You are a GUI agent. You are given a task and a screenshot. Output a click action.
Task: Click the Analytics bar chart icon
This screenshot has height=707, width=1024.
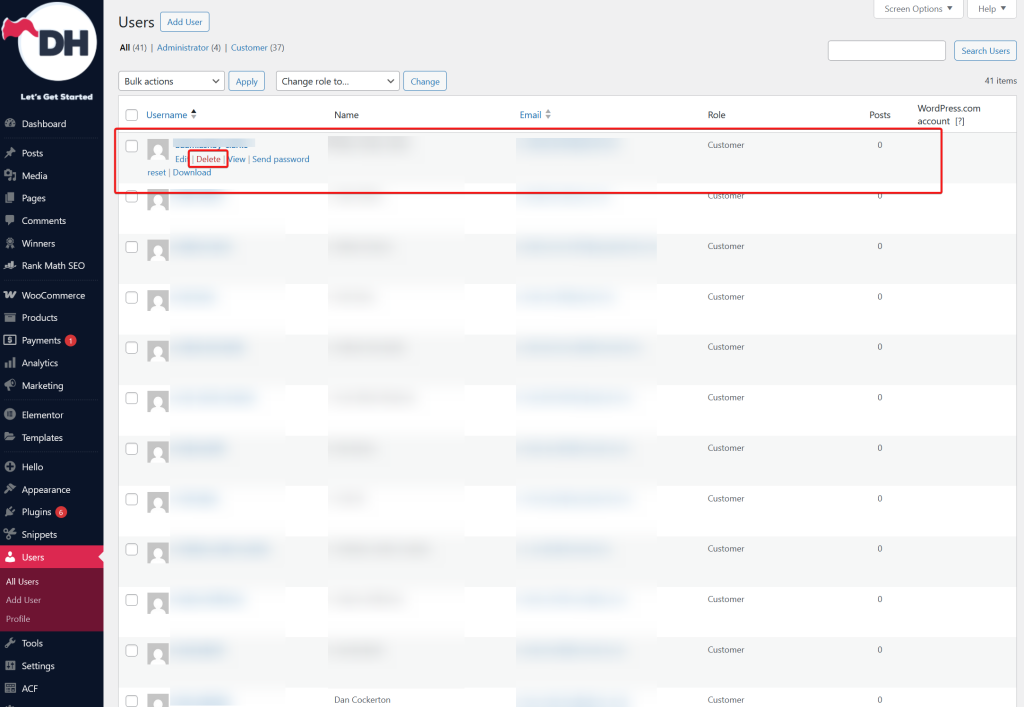pyautogui.click(x=10, y=363)
